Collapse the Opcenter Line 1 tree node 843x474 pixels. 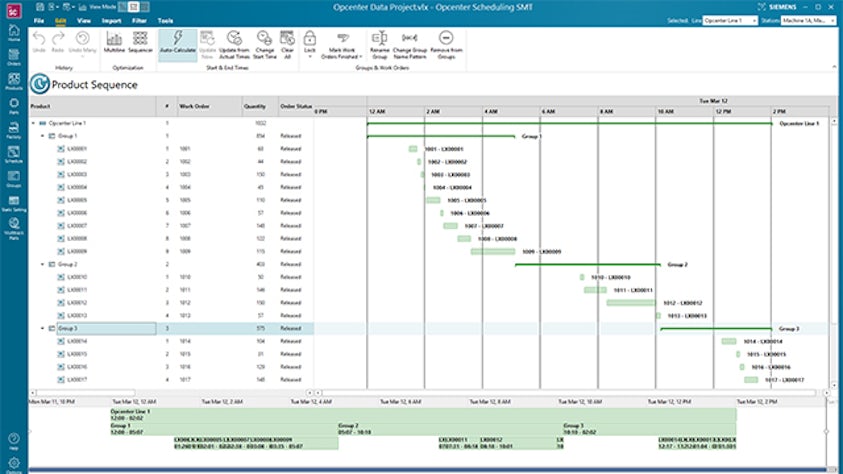(33, 123)
